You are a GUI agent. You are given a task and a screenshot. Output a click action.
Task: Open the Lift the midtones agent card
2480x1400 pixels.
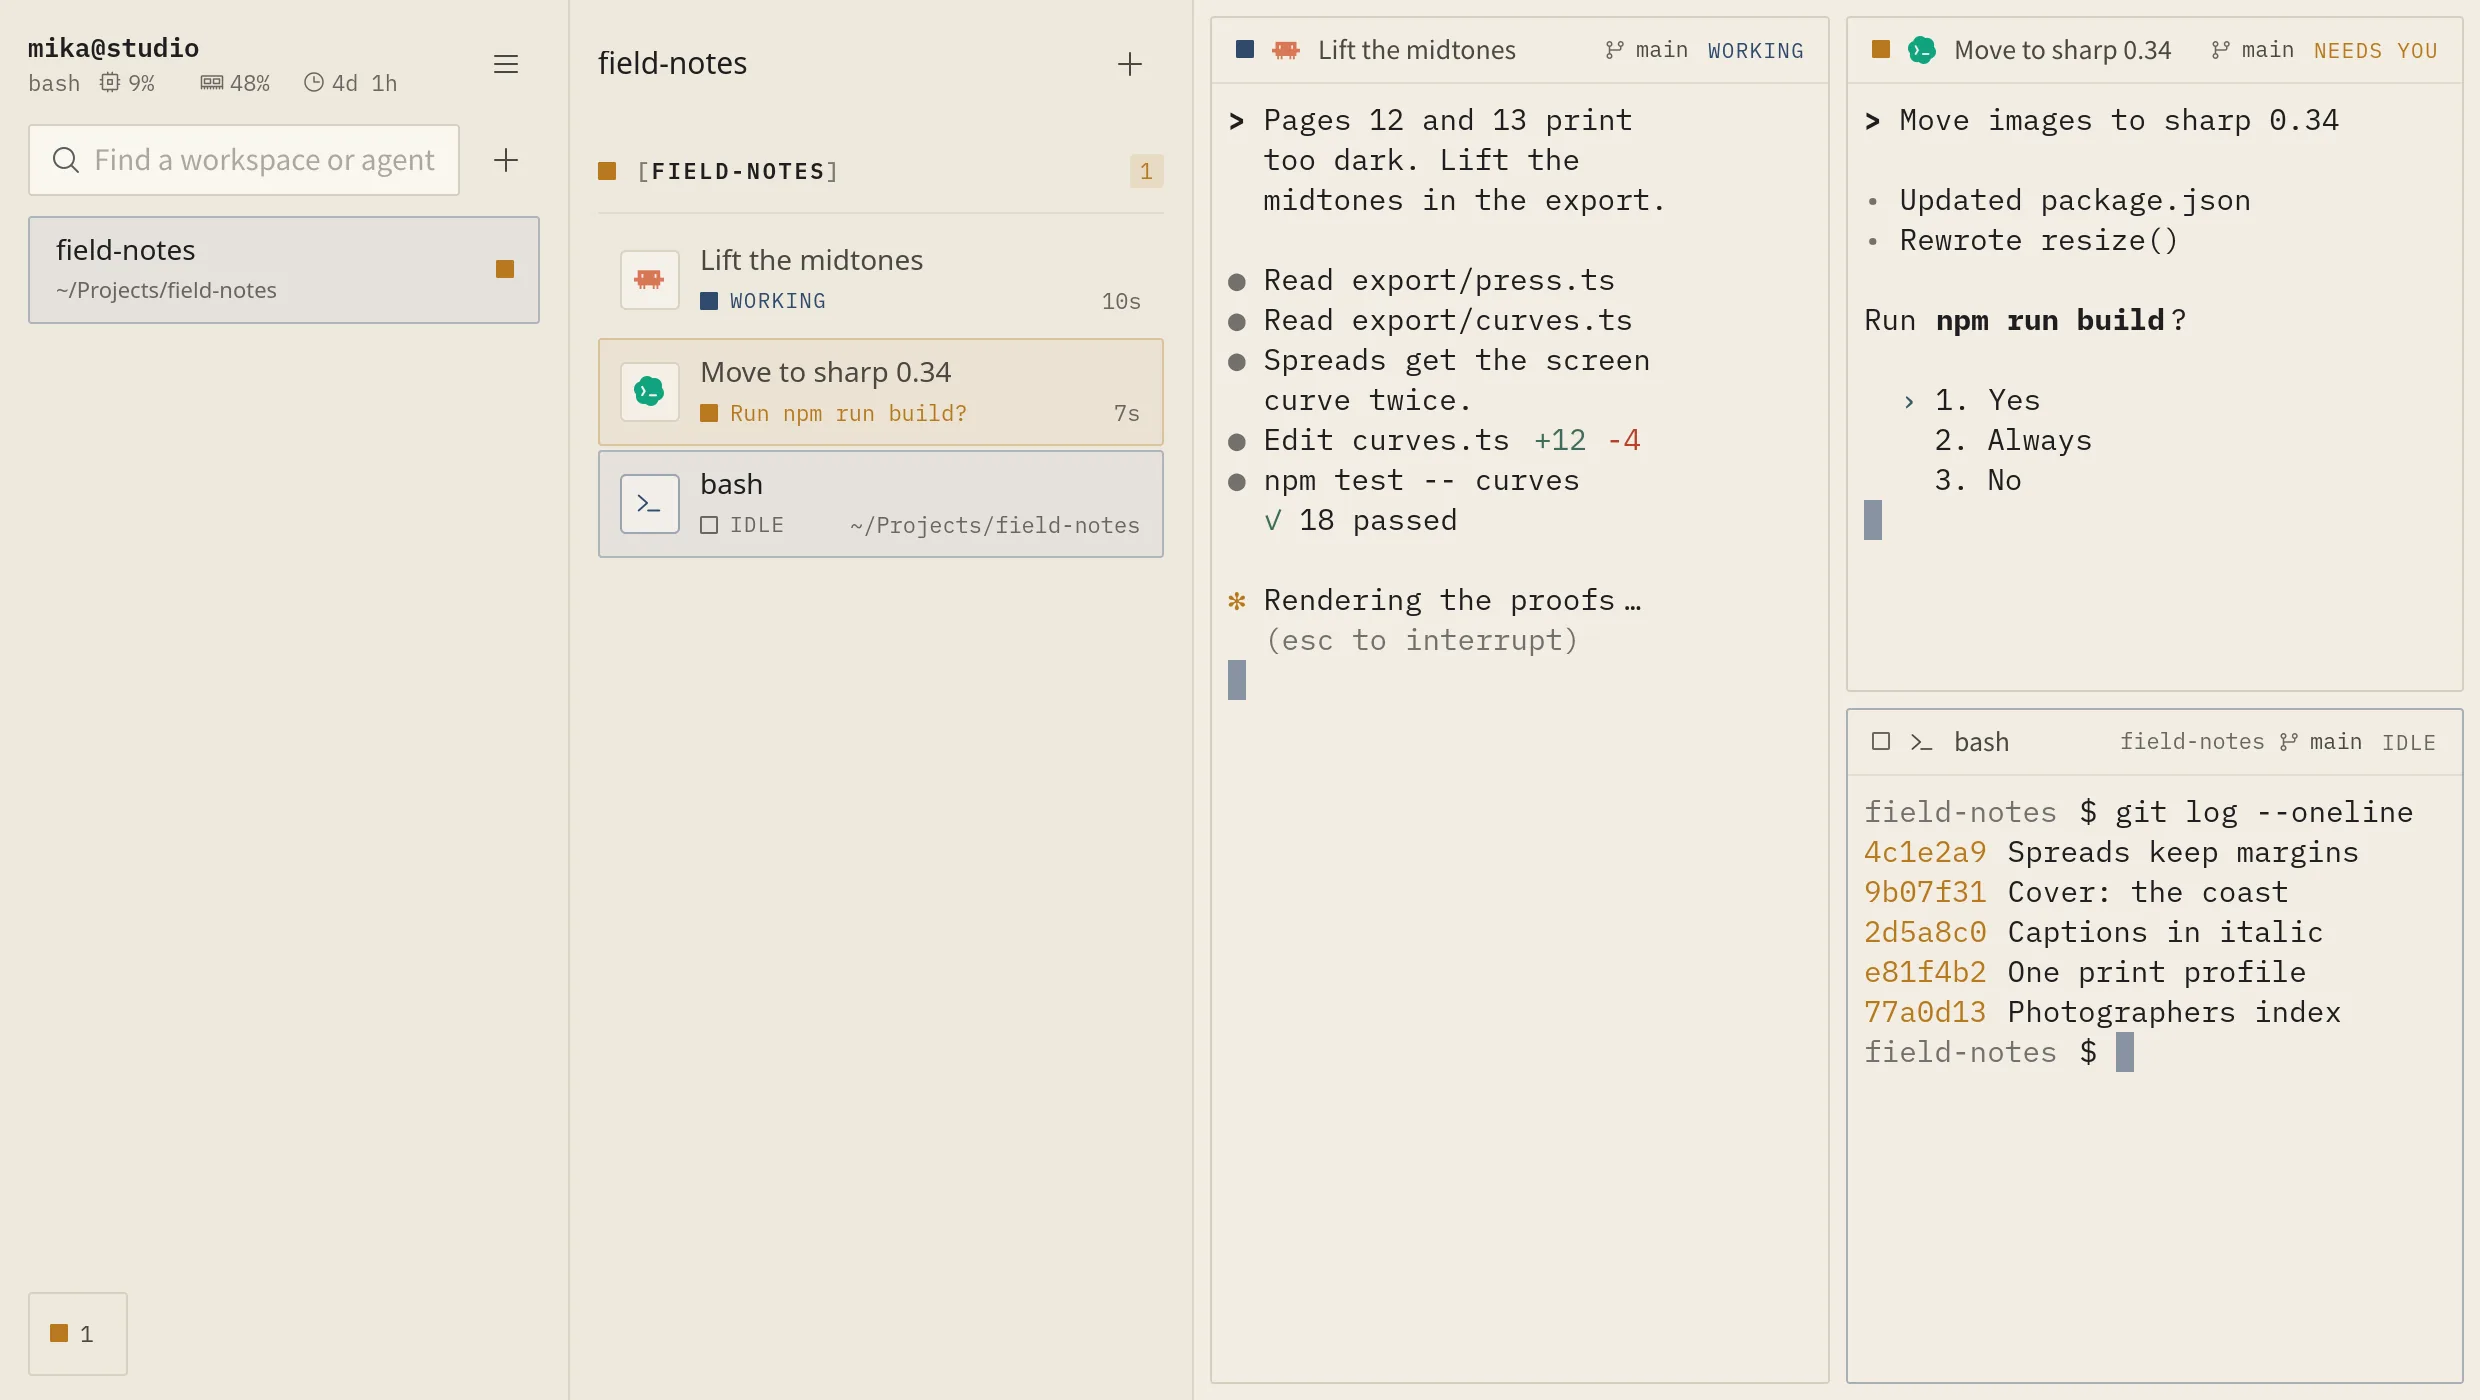[880, 279]
